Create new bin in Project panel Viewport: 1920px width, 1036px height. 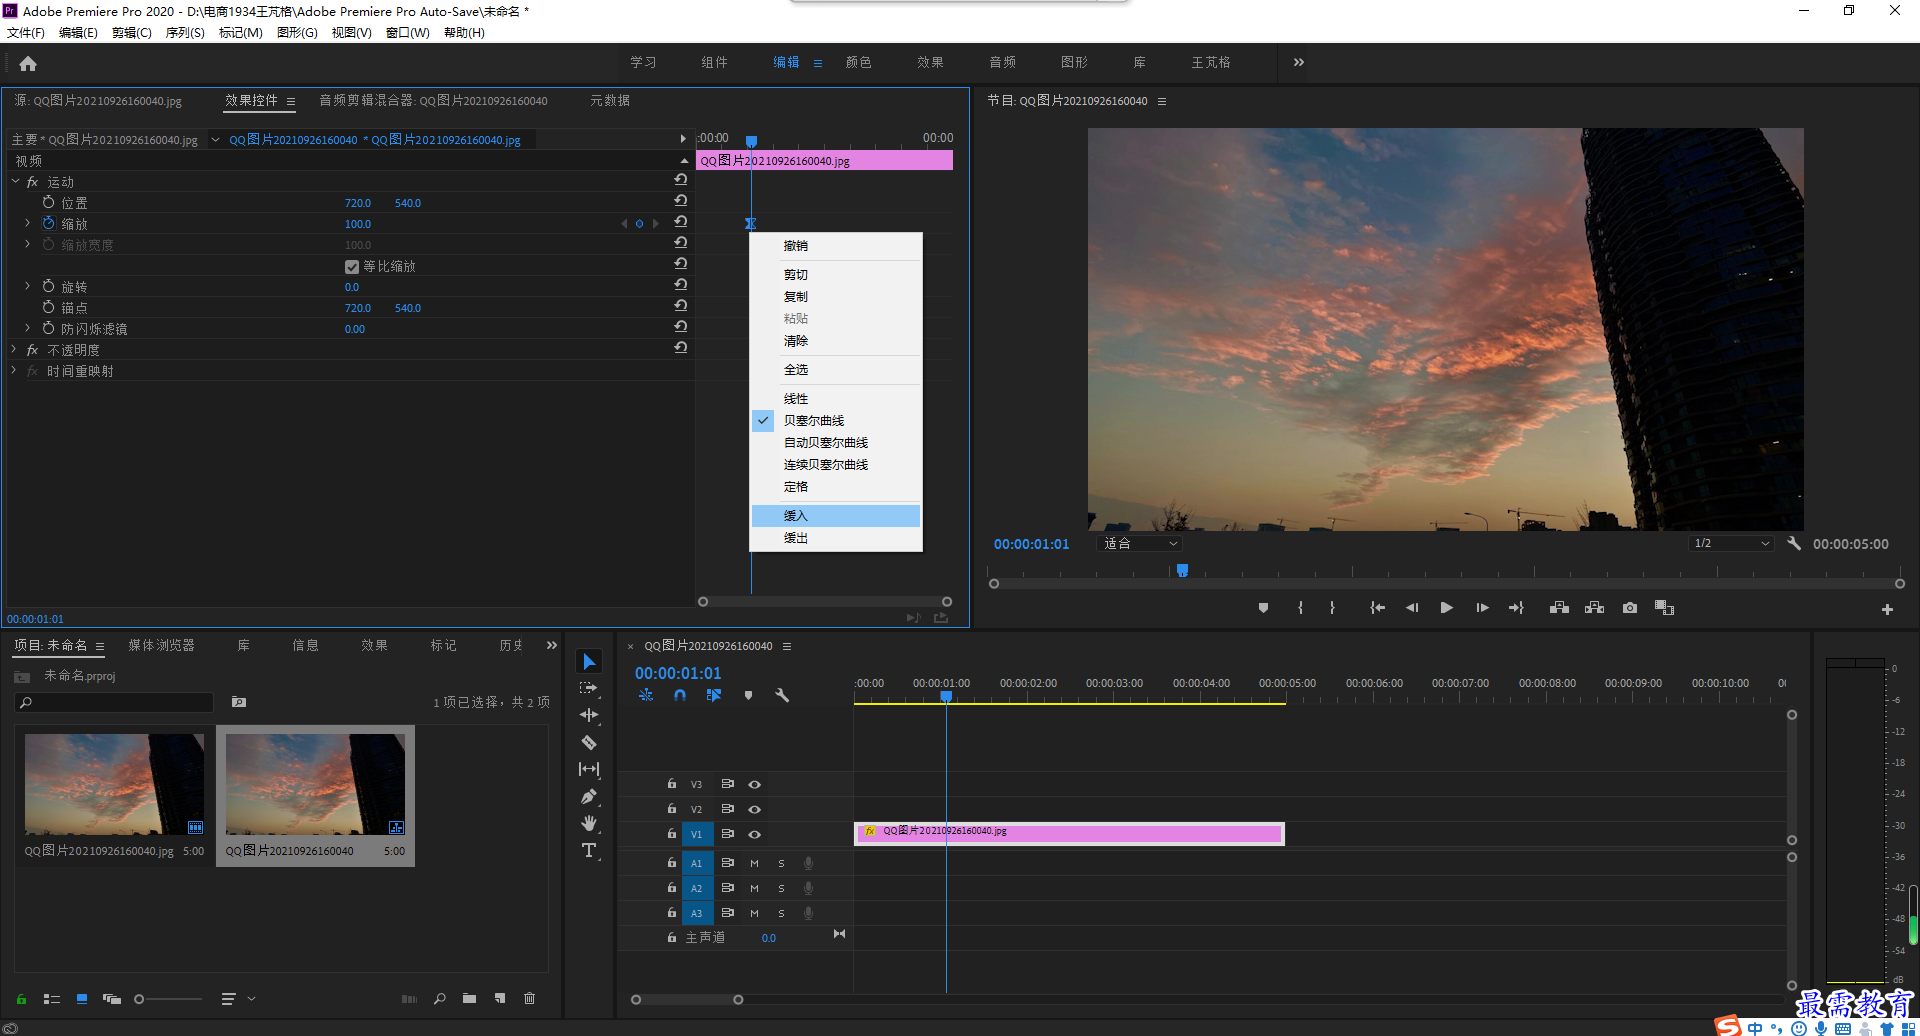[x=469, y=998]
